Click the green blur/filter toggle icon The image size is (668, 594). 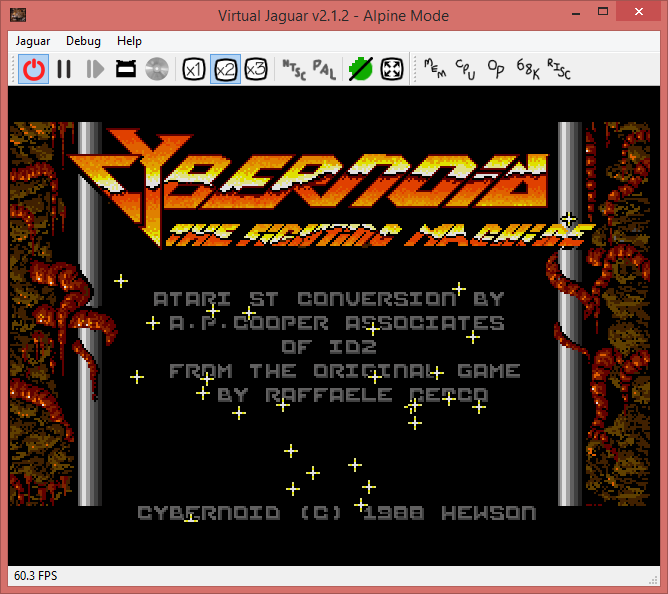click(360, 69)
